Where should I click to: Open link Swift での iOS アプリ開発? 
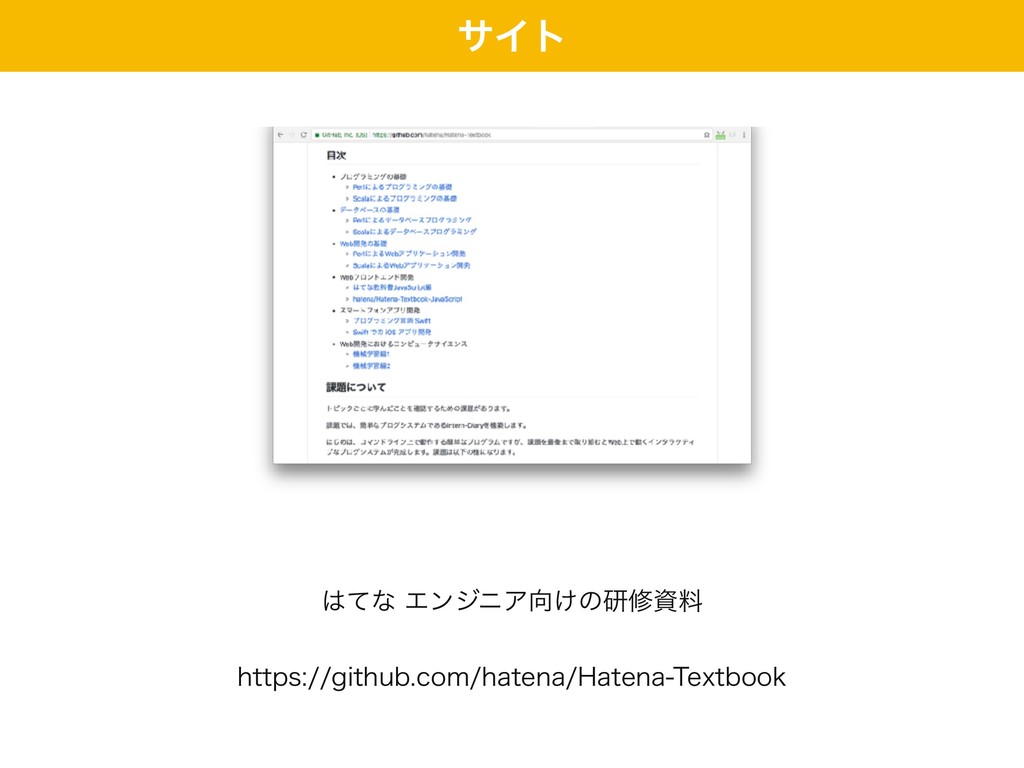[x=392, y=332]
